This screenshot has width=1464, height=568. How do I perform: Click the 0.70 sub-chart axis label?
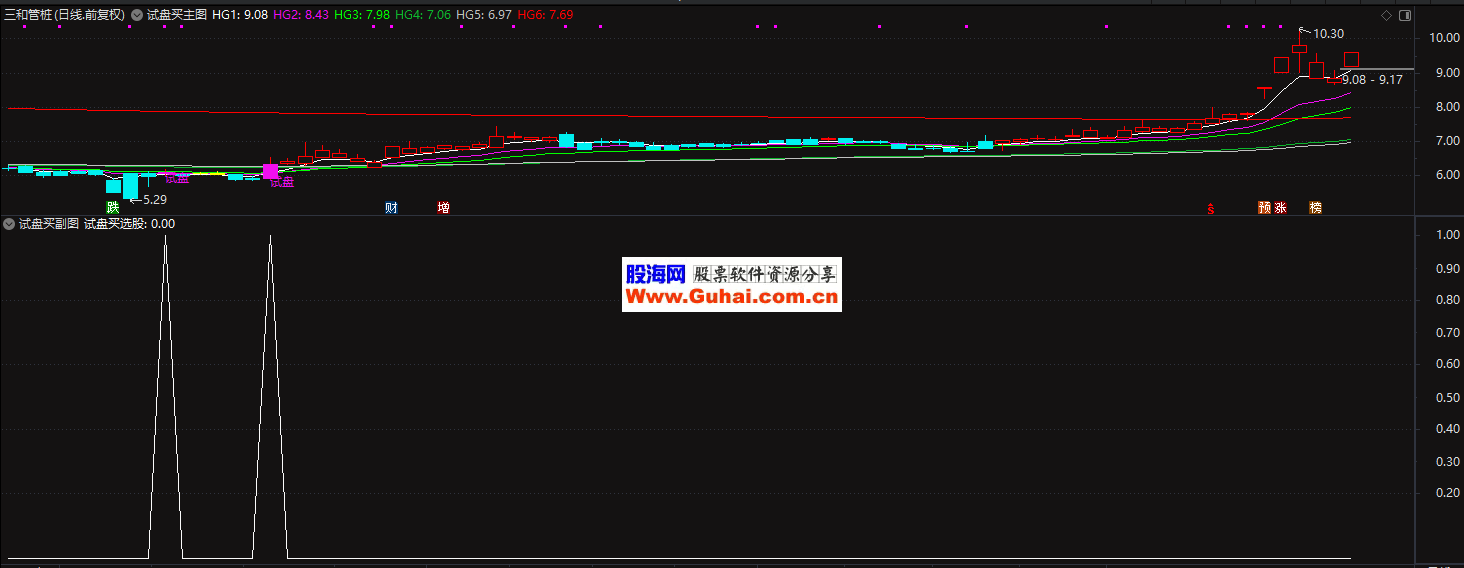[1448, 332]
